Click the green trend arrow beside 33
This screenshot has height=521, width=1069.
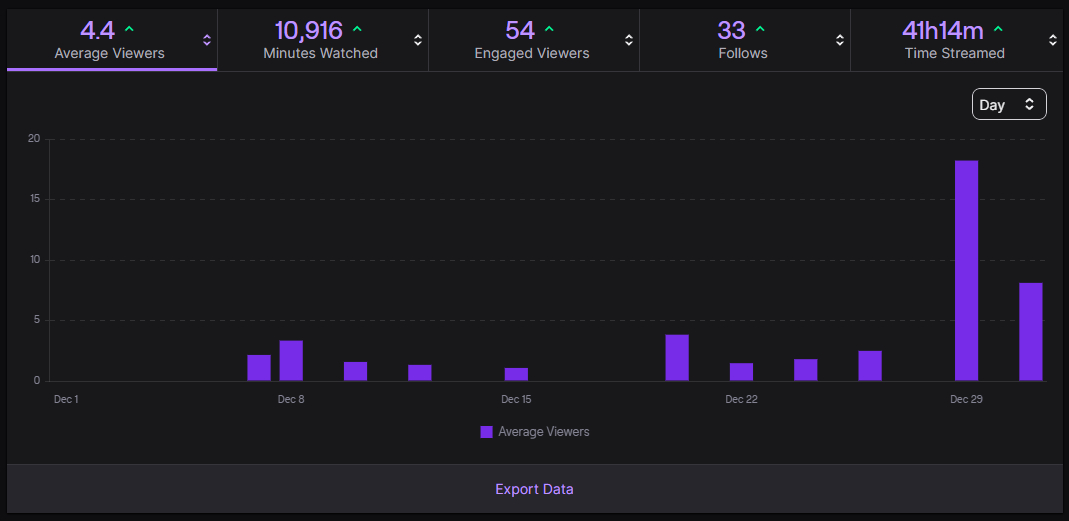[x=760, y=29]
